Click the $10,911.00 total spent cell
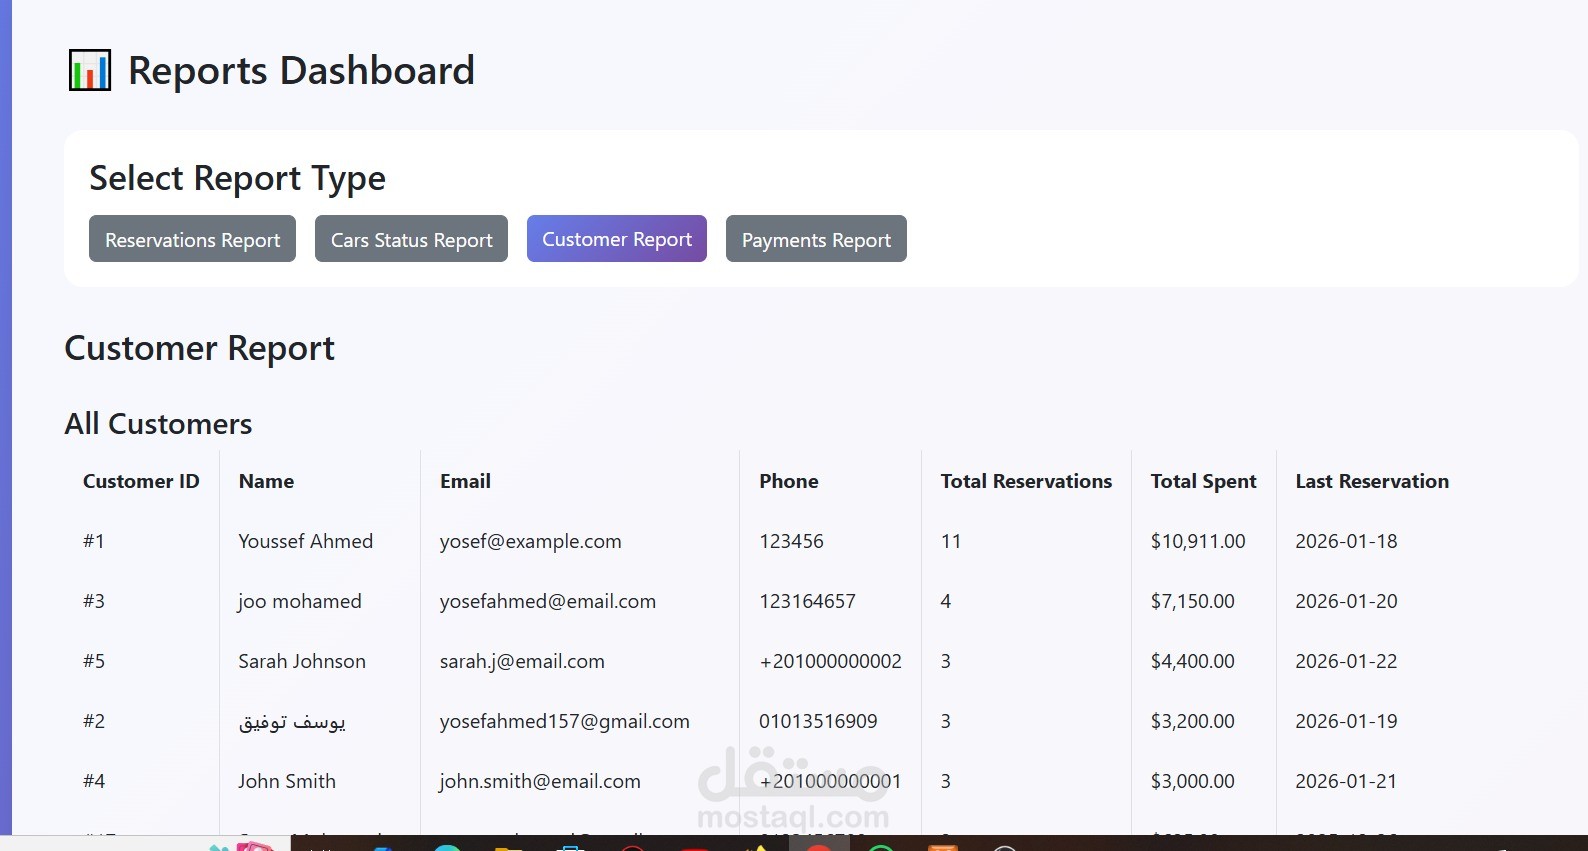This screenshot has height=851, width=1588. 1197,541
